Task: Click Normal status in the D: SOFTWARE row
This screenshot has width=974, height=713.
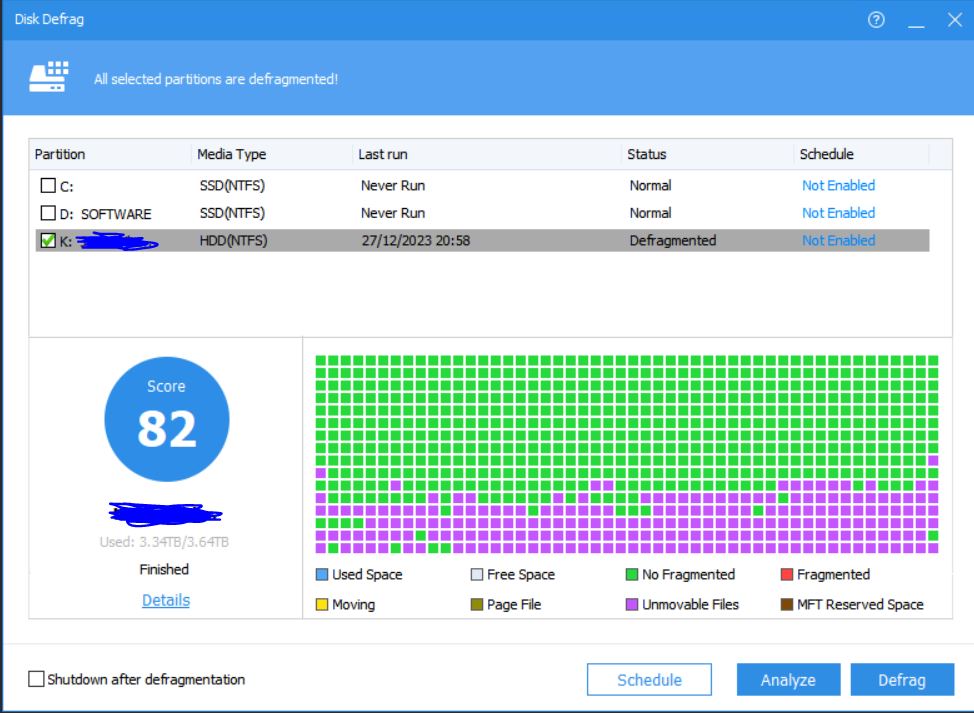Action: pos(650,213)
